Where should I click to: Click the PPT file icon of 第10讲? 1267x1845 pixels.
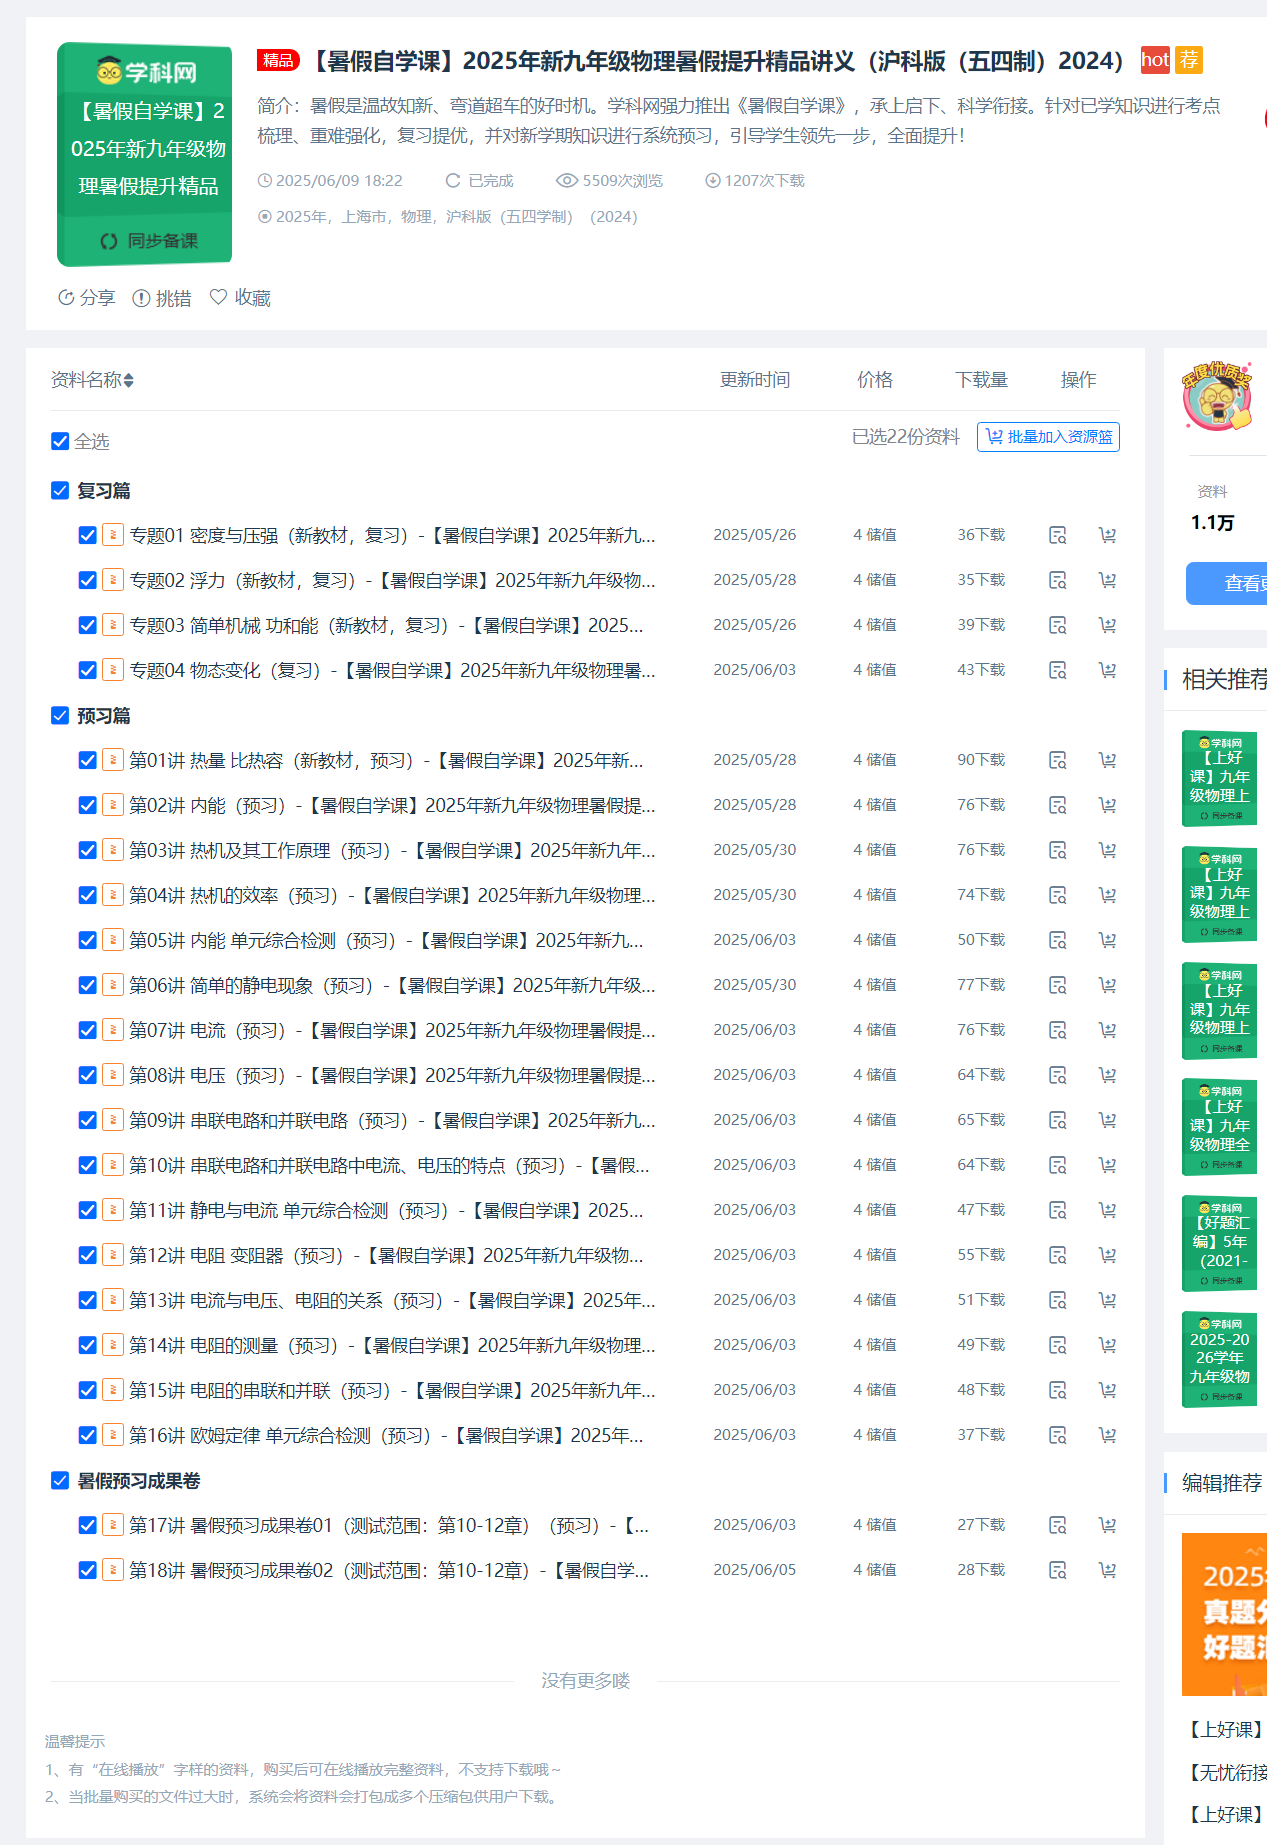coord(113,1165)
